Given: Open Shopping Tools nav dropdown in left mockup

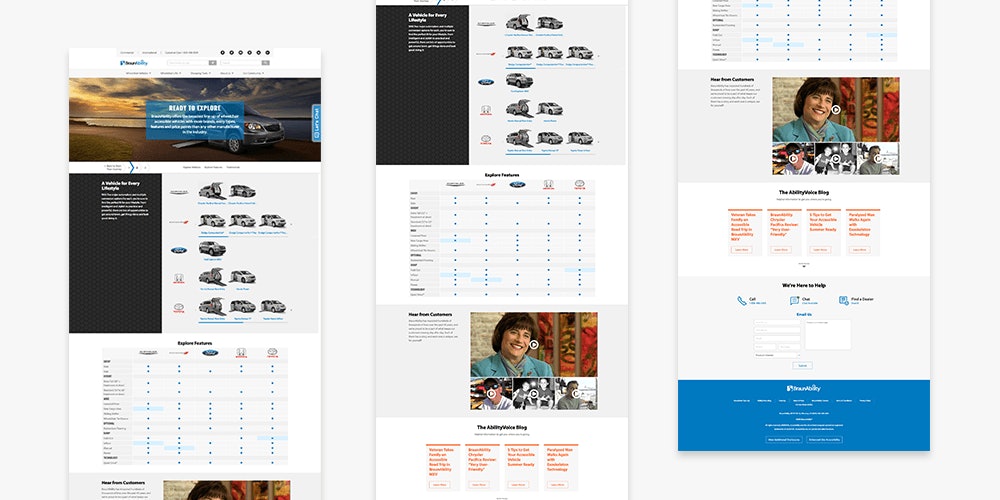Looking at the screenshot, I should click(x=201, y=73).
